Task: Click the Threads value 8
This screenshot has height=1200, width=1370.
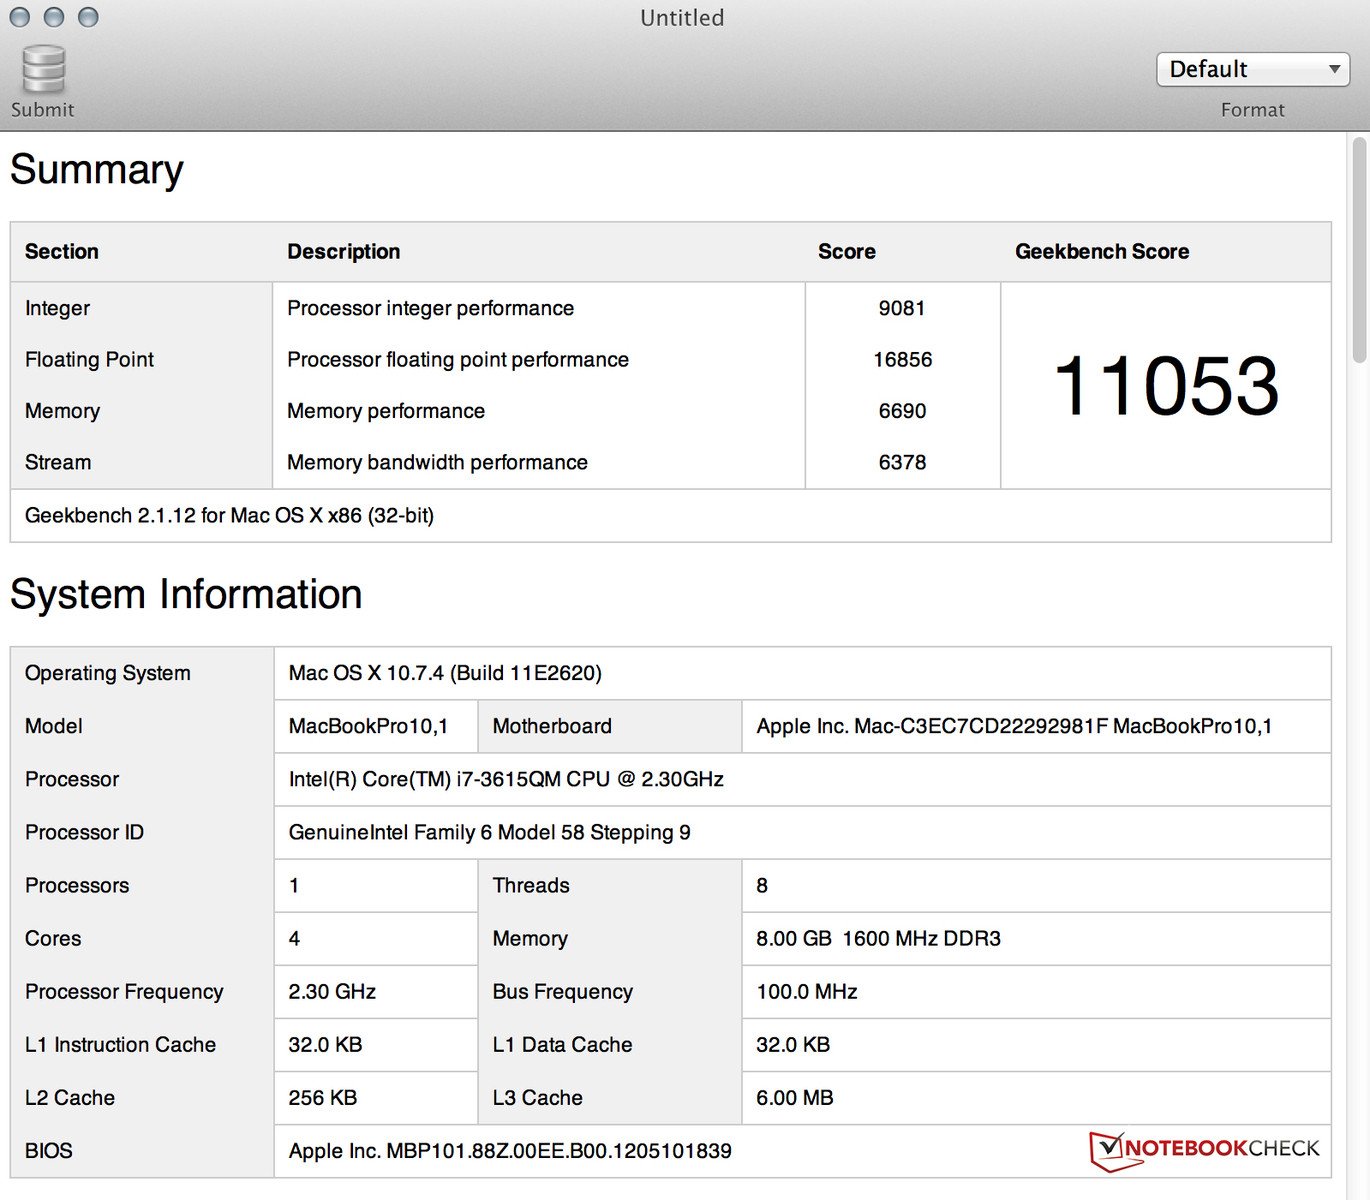Action: (762, 885)
